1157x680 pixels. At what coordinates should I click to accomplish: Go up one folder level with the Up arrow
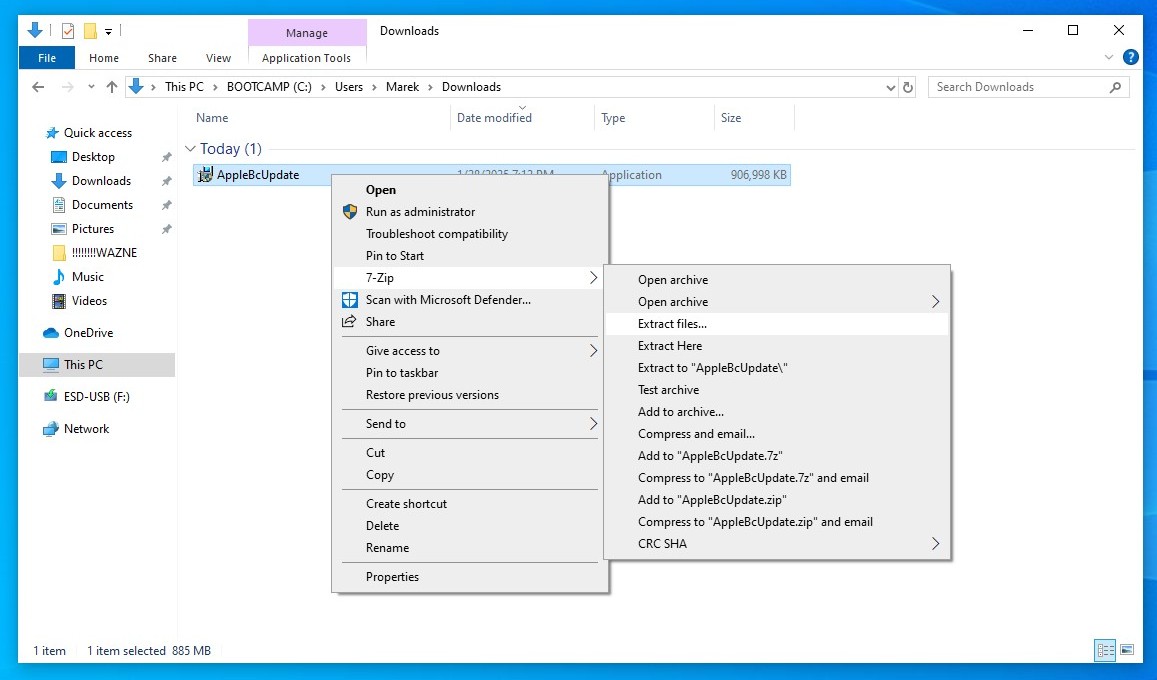coord(112,87)
